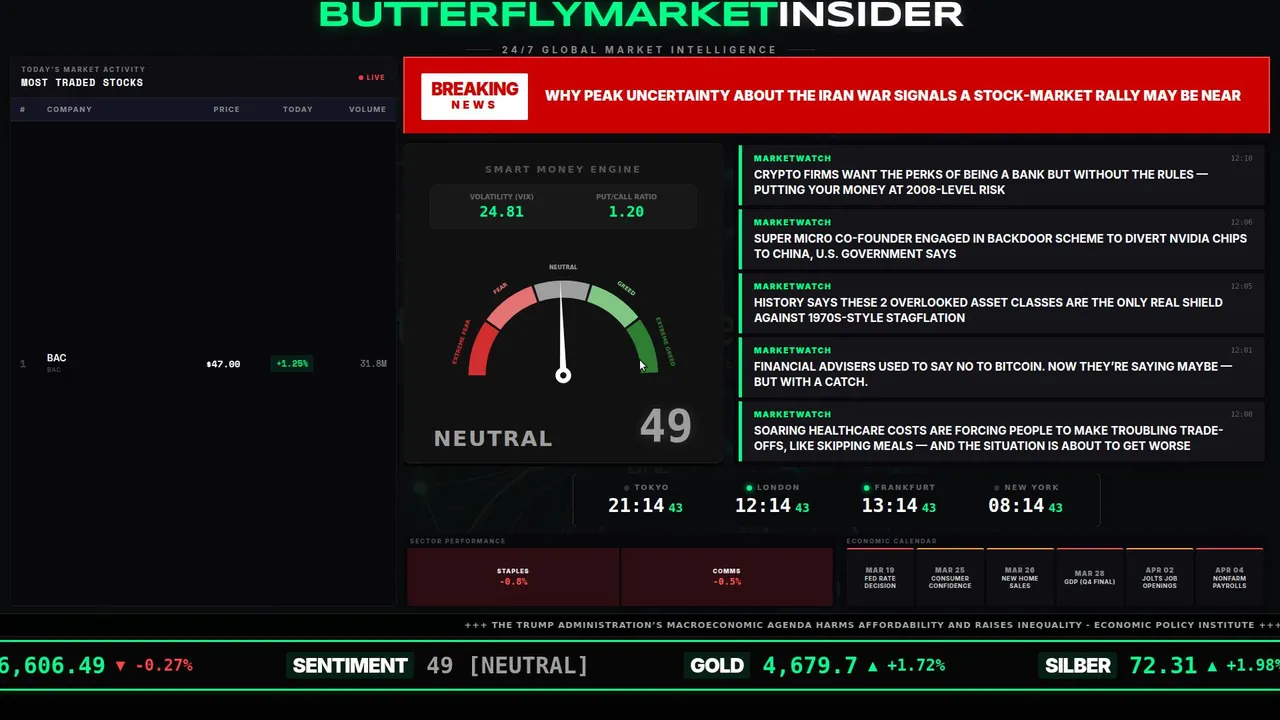The image size is (1280, 720).
Task: Open the Mar 28 GDP (Q4 Final) event
Action: [x=1090, y=577]
